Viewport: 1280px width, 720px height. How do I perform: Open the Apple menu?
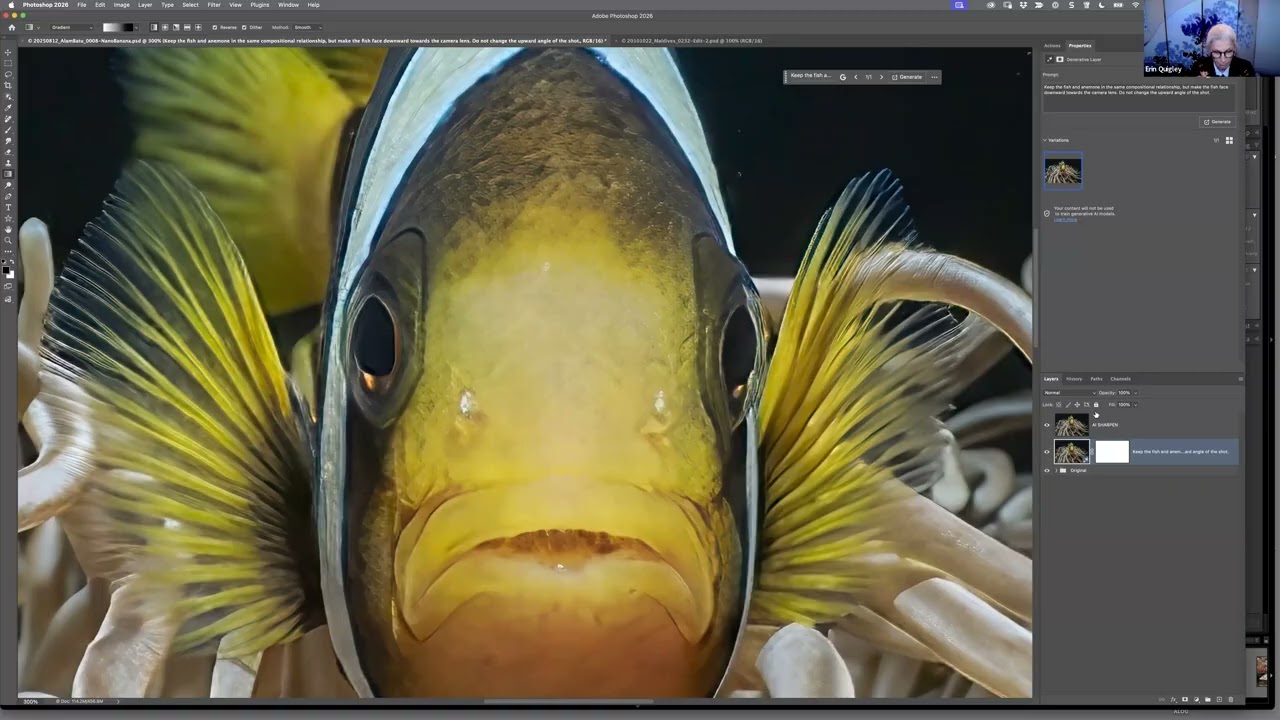tap(11, 5)
